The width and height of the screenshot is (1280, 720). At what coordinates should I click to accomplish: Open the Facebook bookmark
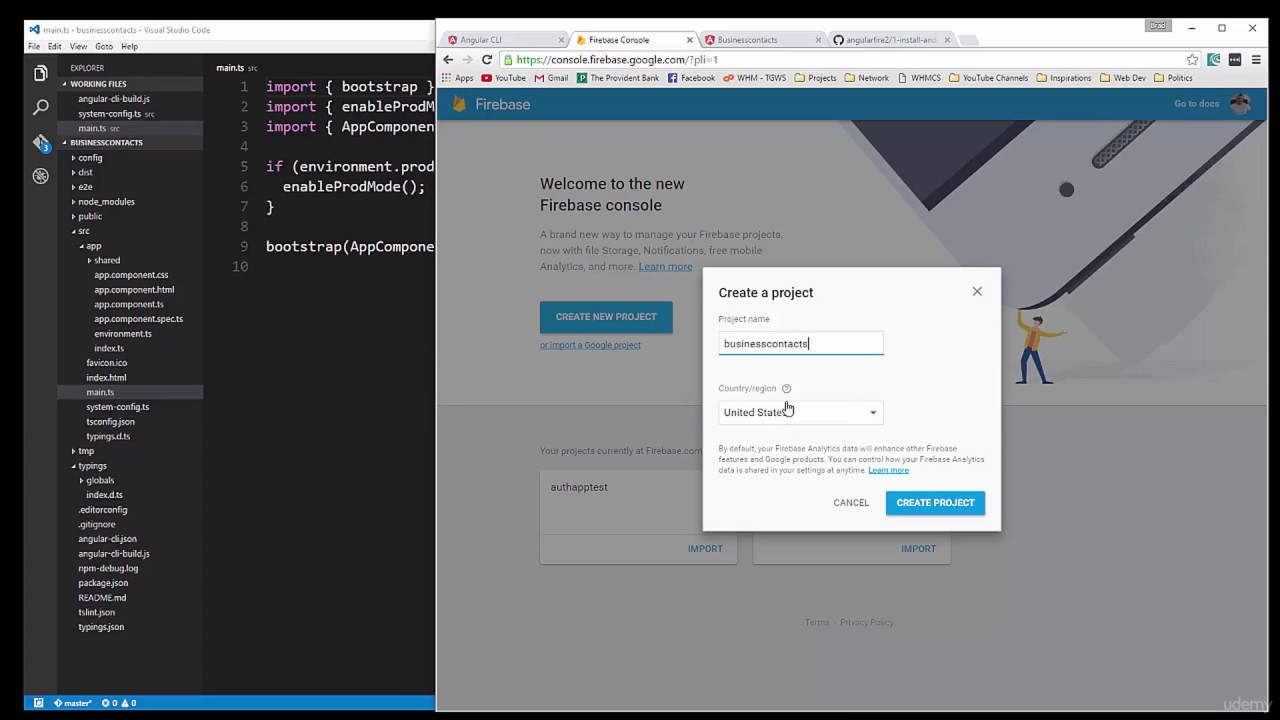pyautogui.click(x=691, y=78)
